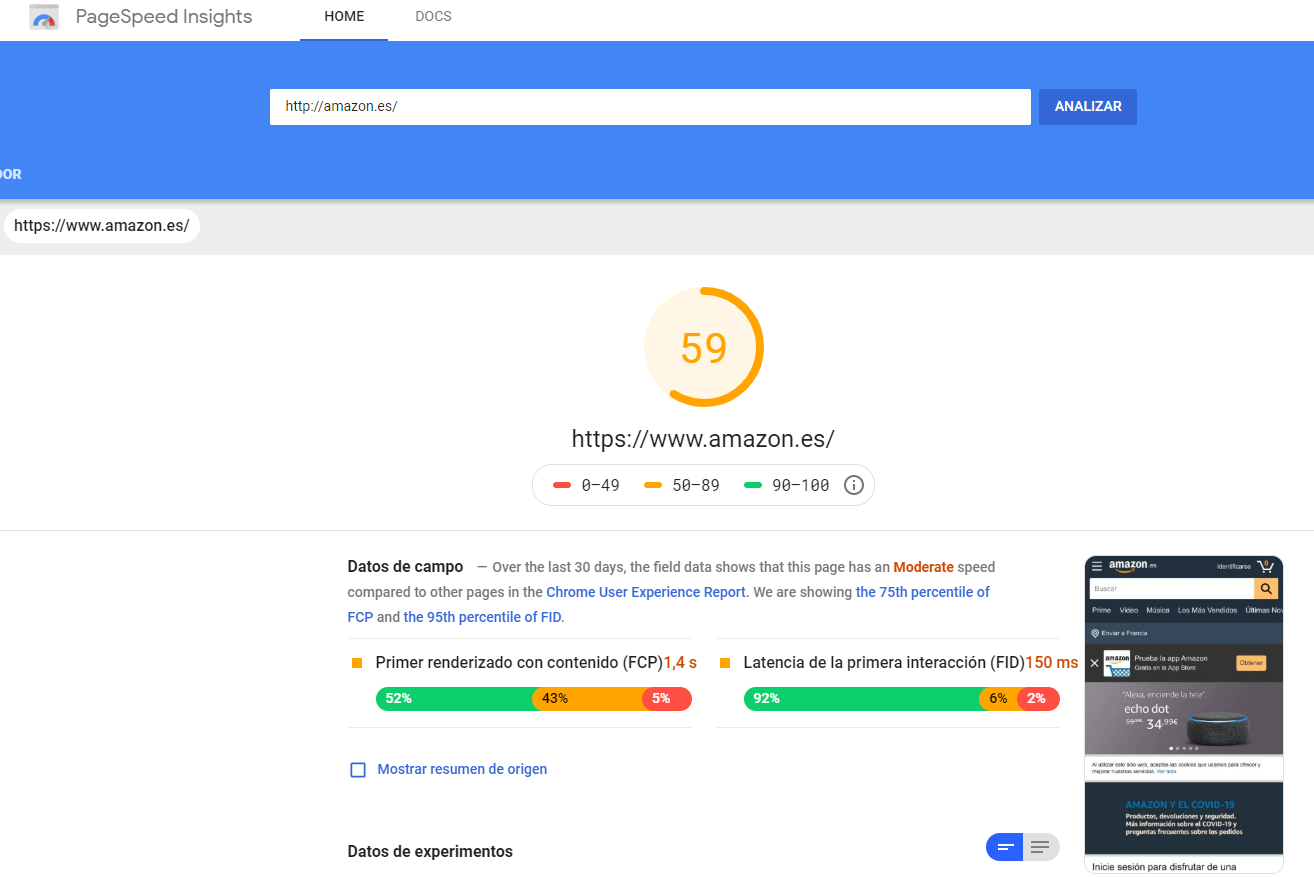Click the orange FCP square indicator

356,662
